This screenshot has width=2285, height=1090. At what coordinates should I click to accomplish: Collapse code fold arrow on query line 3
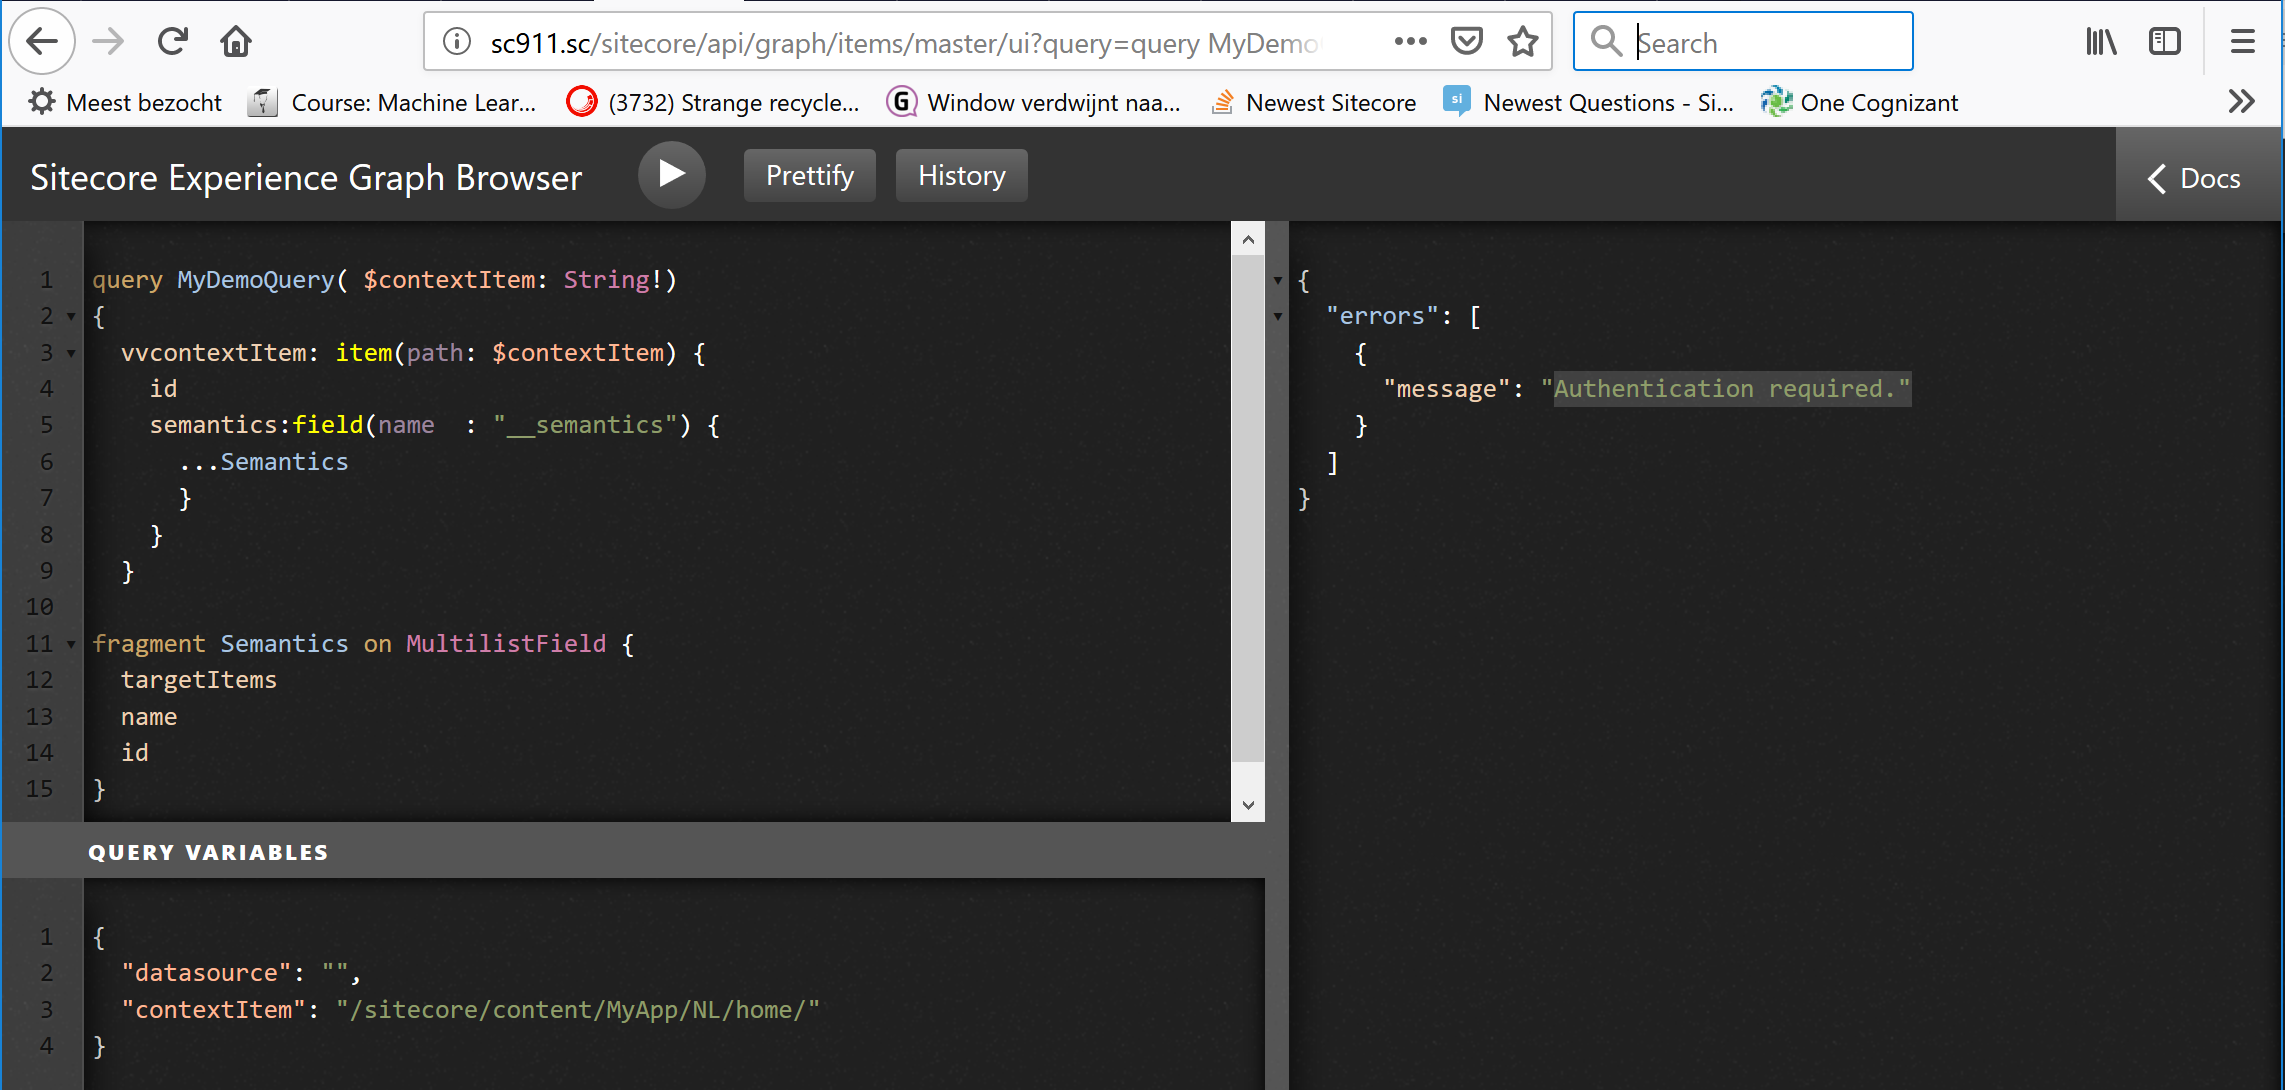click(x=71, y=353)
